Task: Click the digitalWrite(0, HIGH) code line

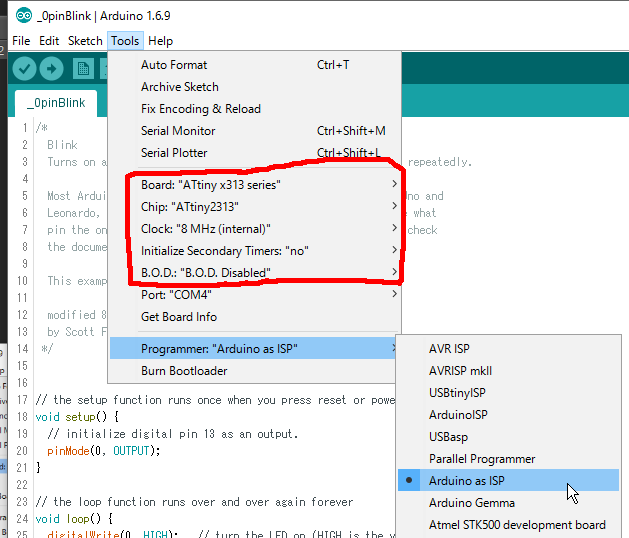Action: (113, 534)
